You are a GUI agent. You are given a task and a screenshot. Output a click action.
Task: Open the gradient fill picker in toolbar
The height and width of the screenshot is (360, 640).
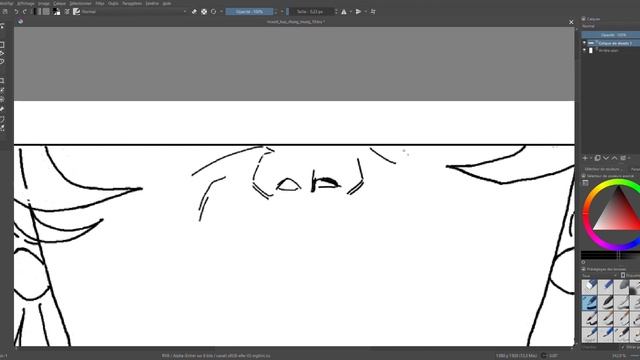tap(37, 12)
